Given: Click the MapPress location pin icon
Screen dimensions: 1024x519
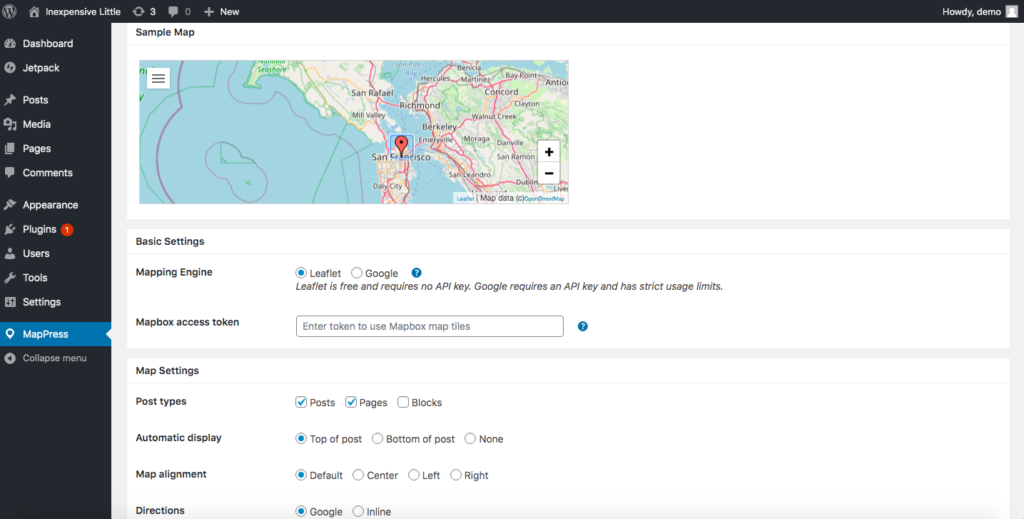Looking at the screenshot, I should click(10, 334).
